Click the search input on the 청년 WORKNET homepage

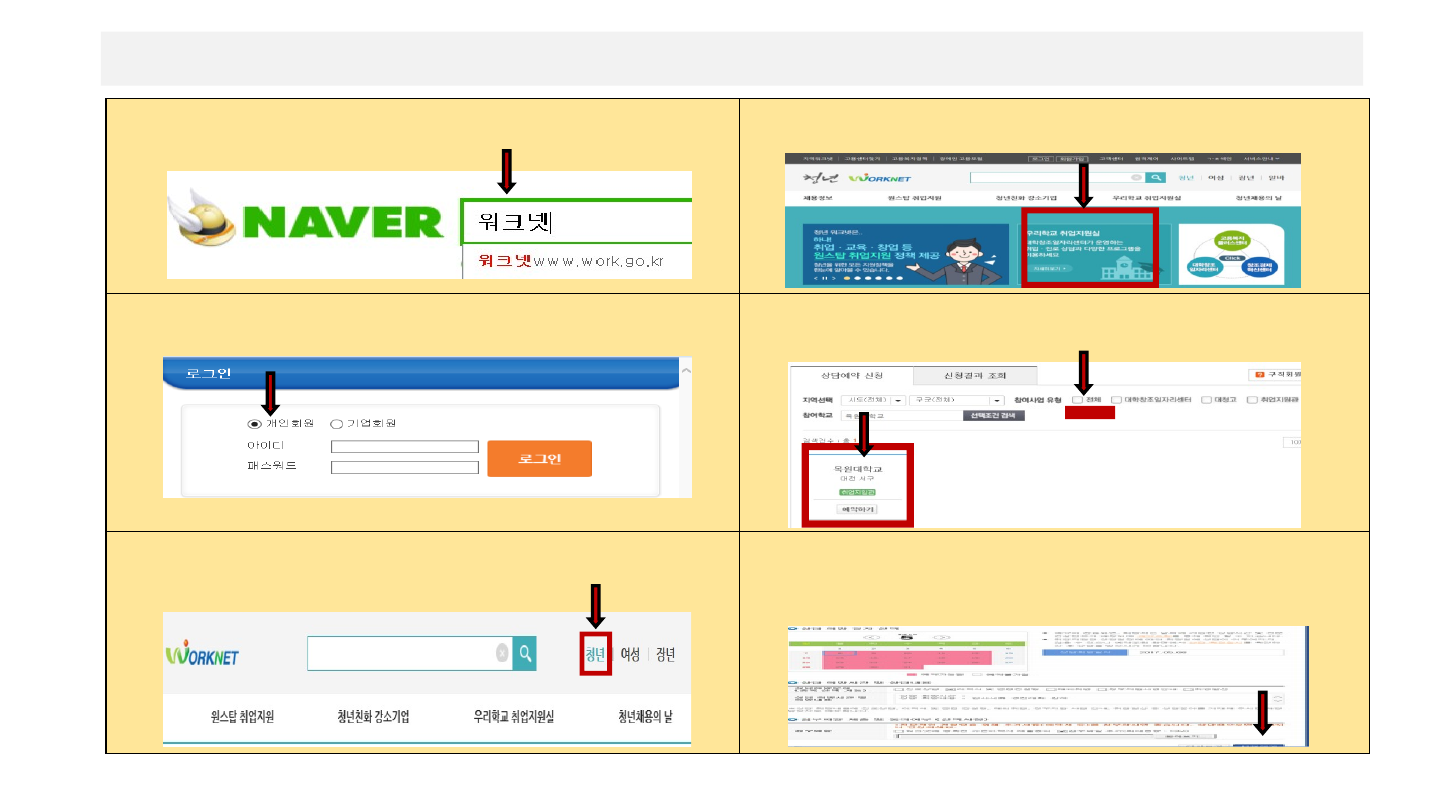click(1057, 177)
